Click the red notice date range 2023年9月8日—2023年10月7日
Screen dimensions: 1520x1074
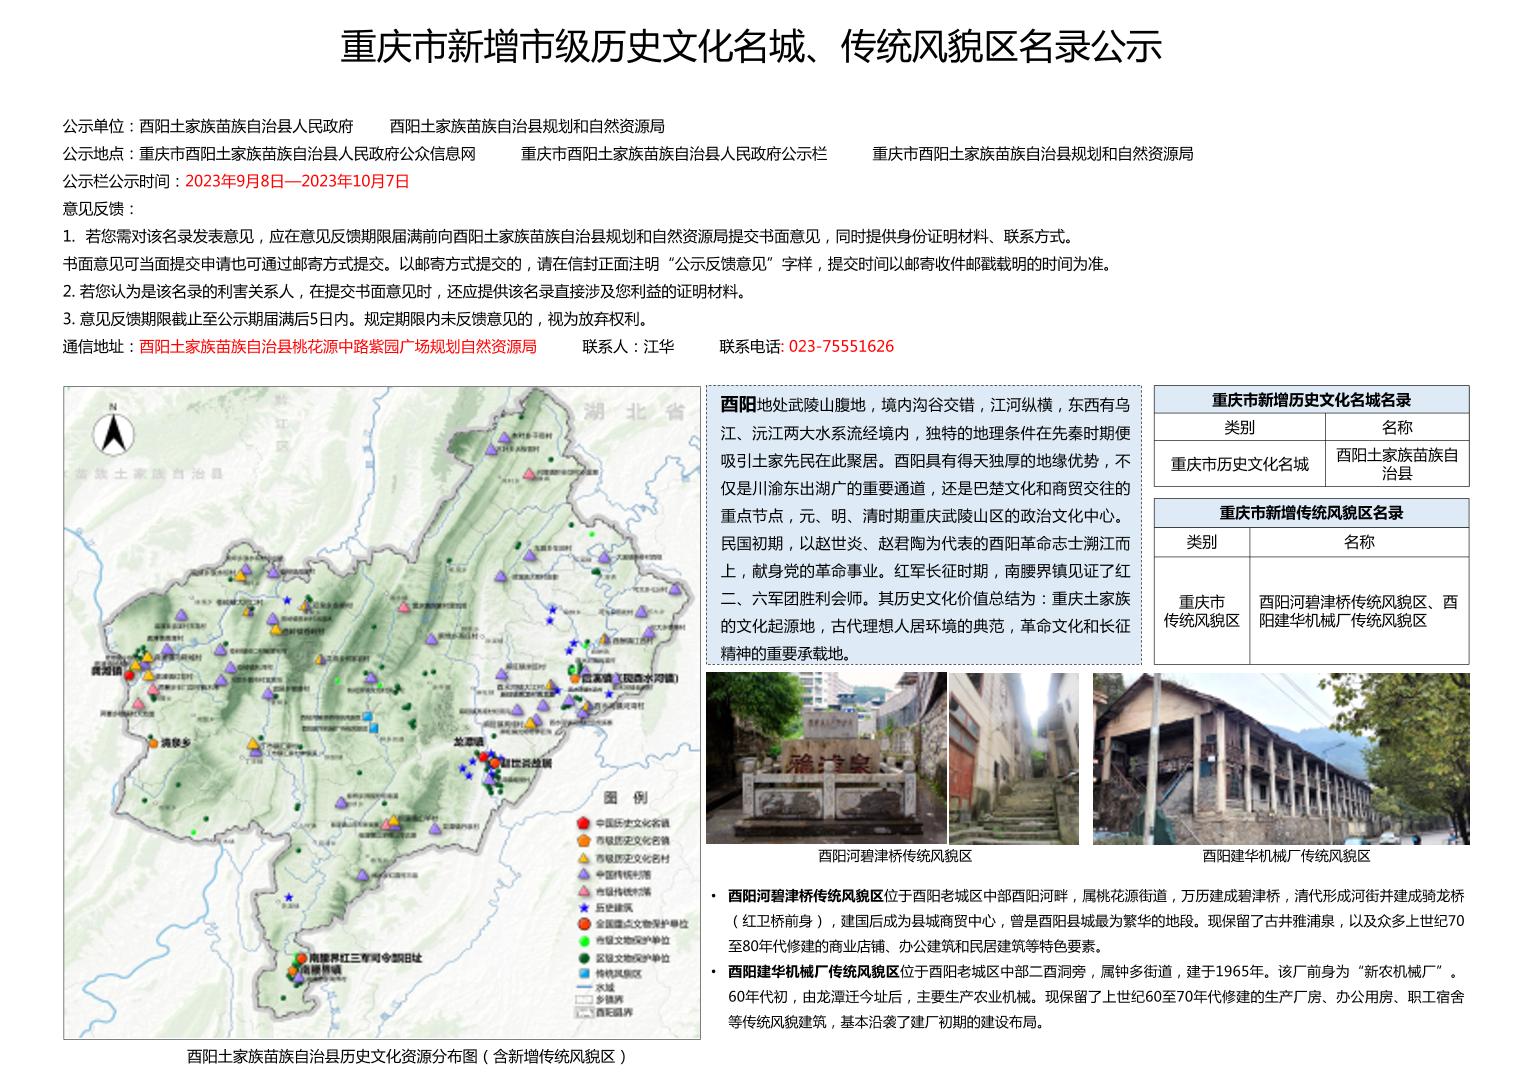coord(297,181)
